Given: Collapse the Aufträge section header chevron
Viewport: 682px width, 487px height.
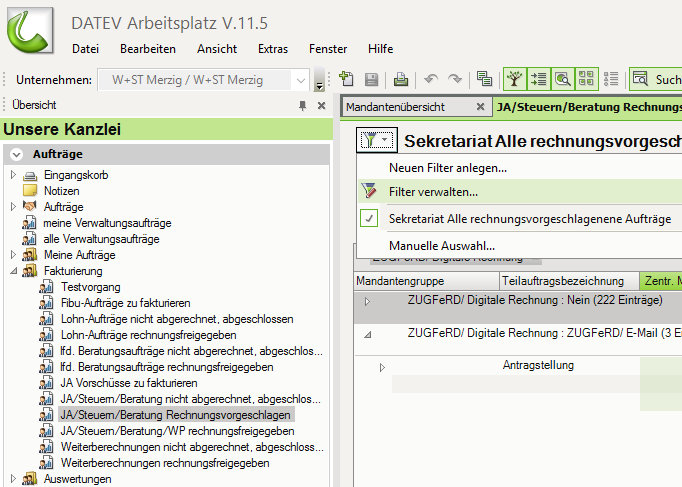Looking at the screenshot, I should tap(17, 154).
